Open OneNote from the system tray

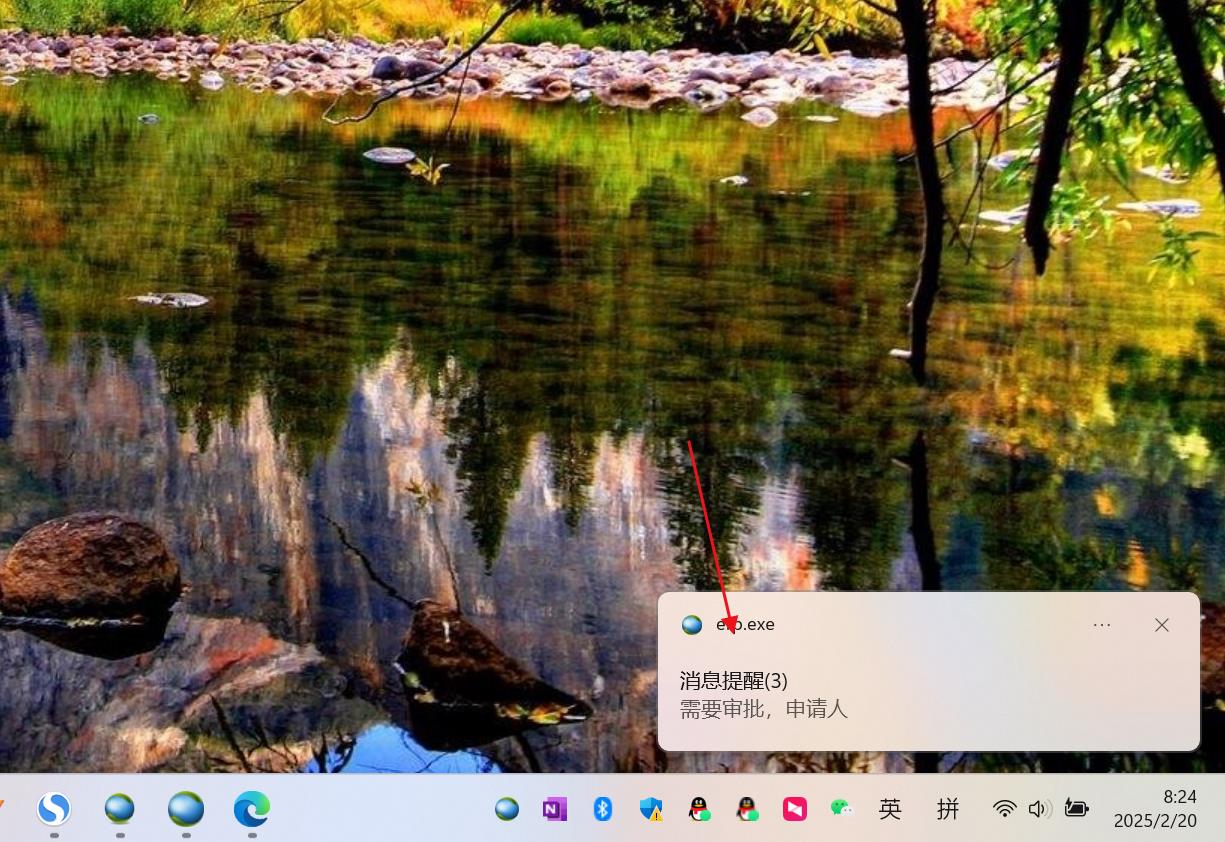(x=555, y=809)
